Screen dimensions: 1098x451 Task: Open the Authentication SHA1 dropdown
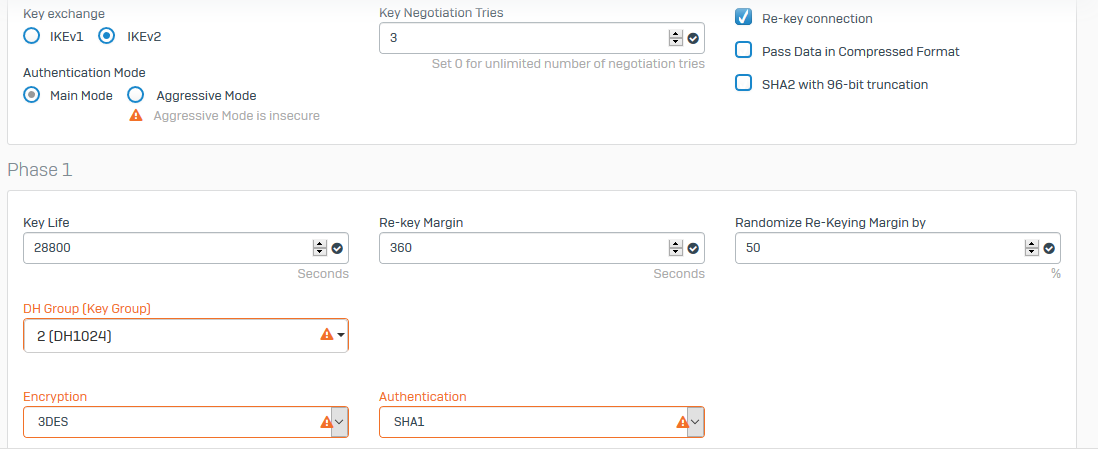[x=541, y=422]
